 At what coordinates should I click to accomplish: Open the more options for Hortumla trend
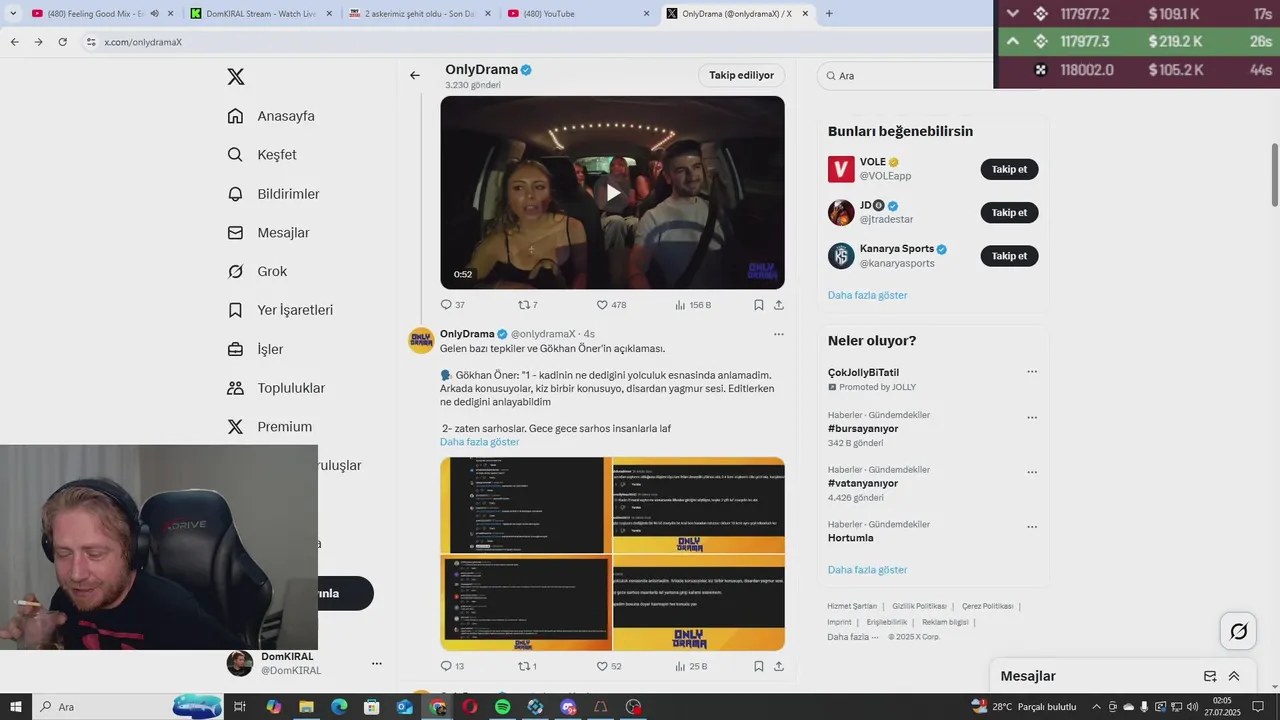click(1032, 527)
